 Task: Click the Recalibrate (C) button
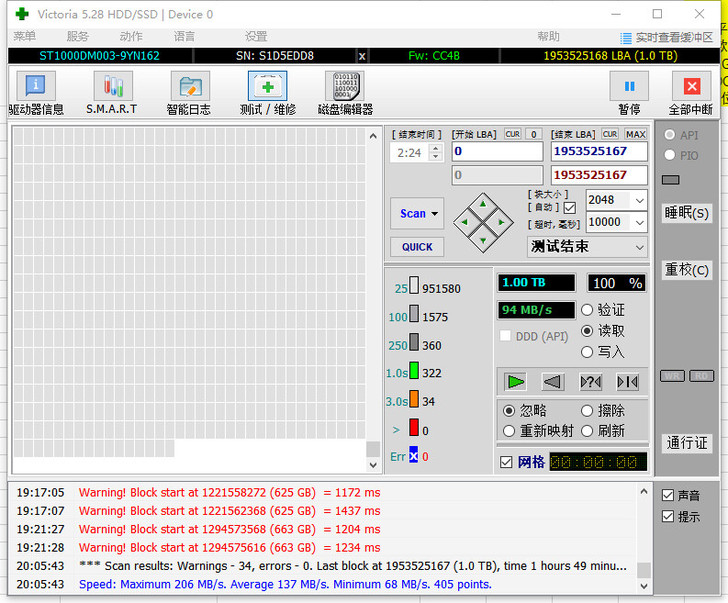tap(686, 269)
